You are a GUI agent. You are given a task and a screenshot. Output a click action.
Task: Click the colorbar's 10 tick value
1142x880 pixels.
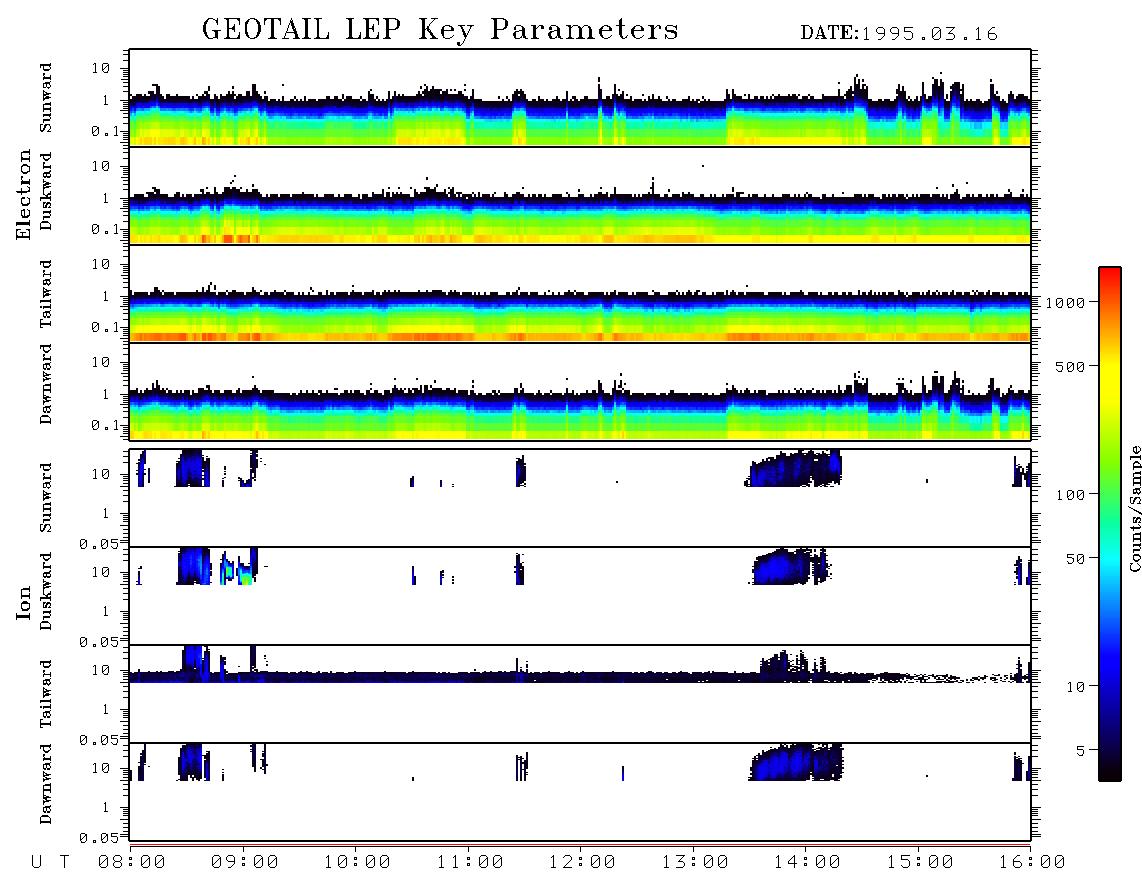pyautogui.click(x=1075, y=687)
